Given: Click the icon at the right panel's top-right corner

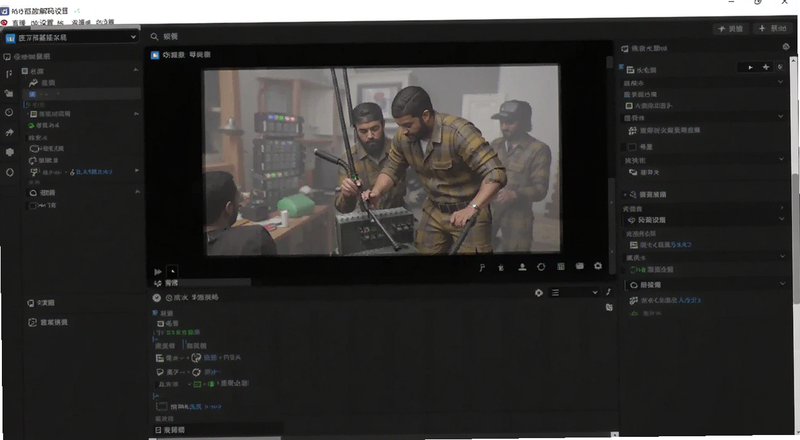Looking at the screenshot, I should click(x=786, y=47).
